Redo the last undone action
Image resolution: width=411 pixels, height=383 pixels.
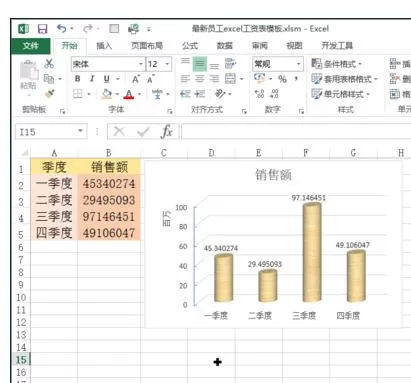88,29
